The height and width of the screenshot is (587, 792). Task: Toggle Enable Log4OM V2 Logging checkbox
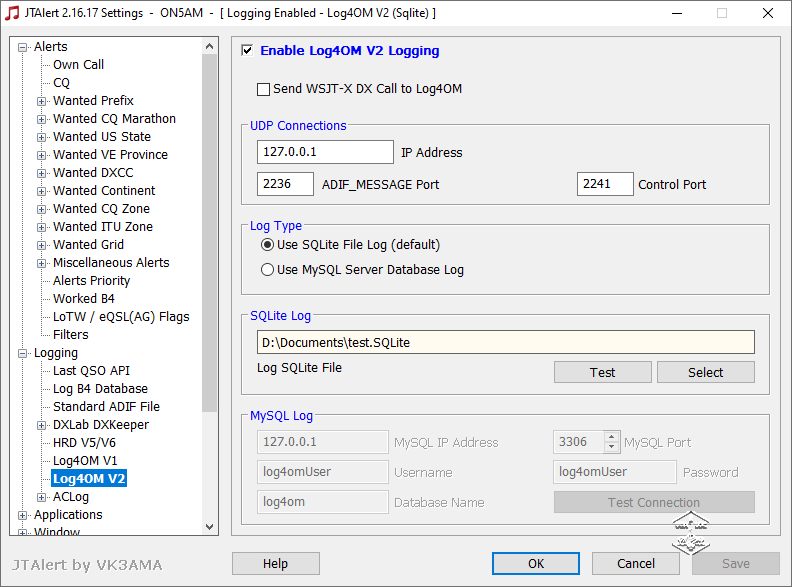[x=247, y=51]
